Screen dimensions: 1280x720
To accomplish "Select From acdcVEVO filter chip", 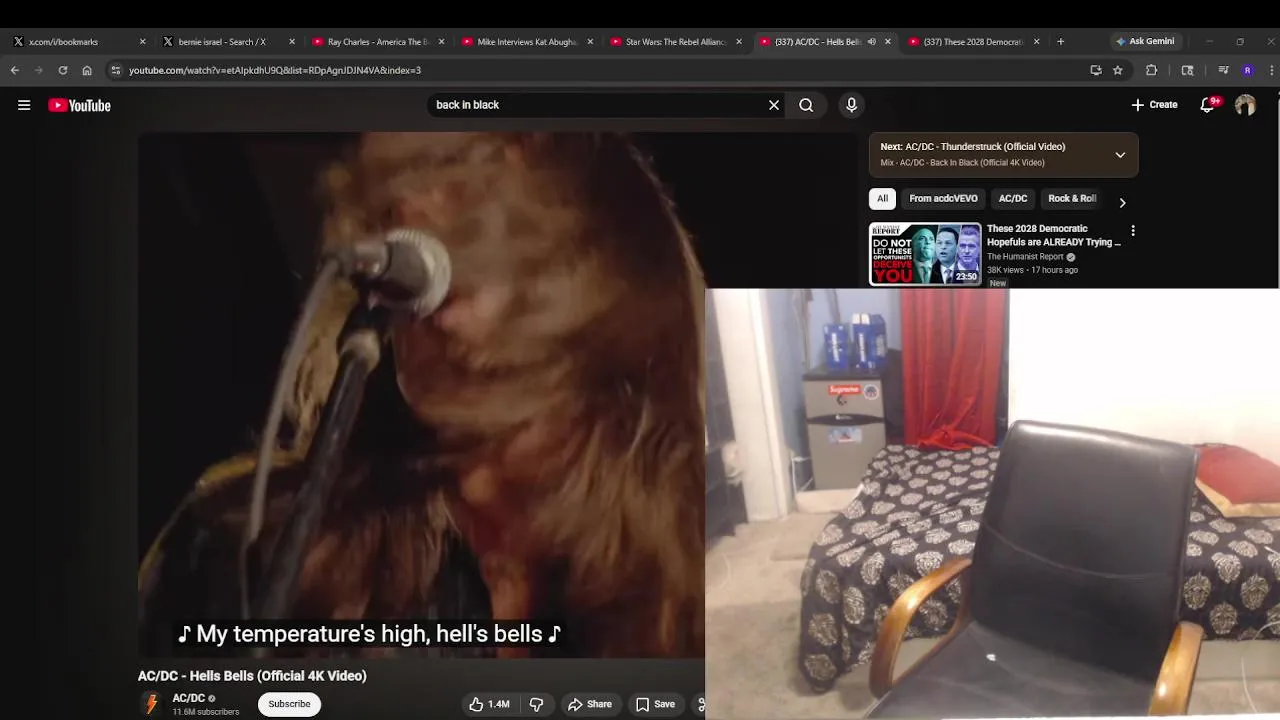I will [x=943, y=198].
